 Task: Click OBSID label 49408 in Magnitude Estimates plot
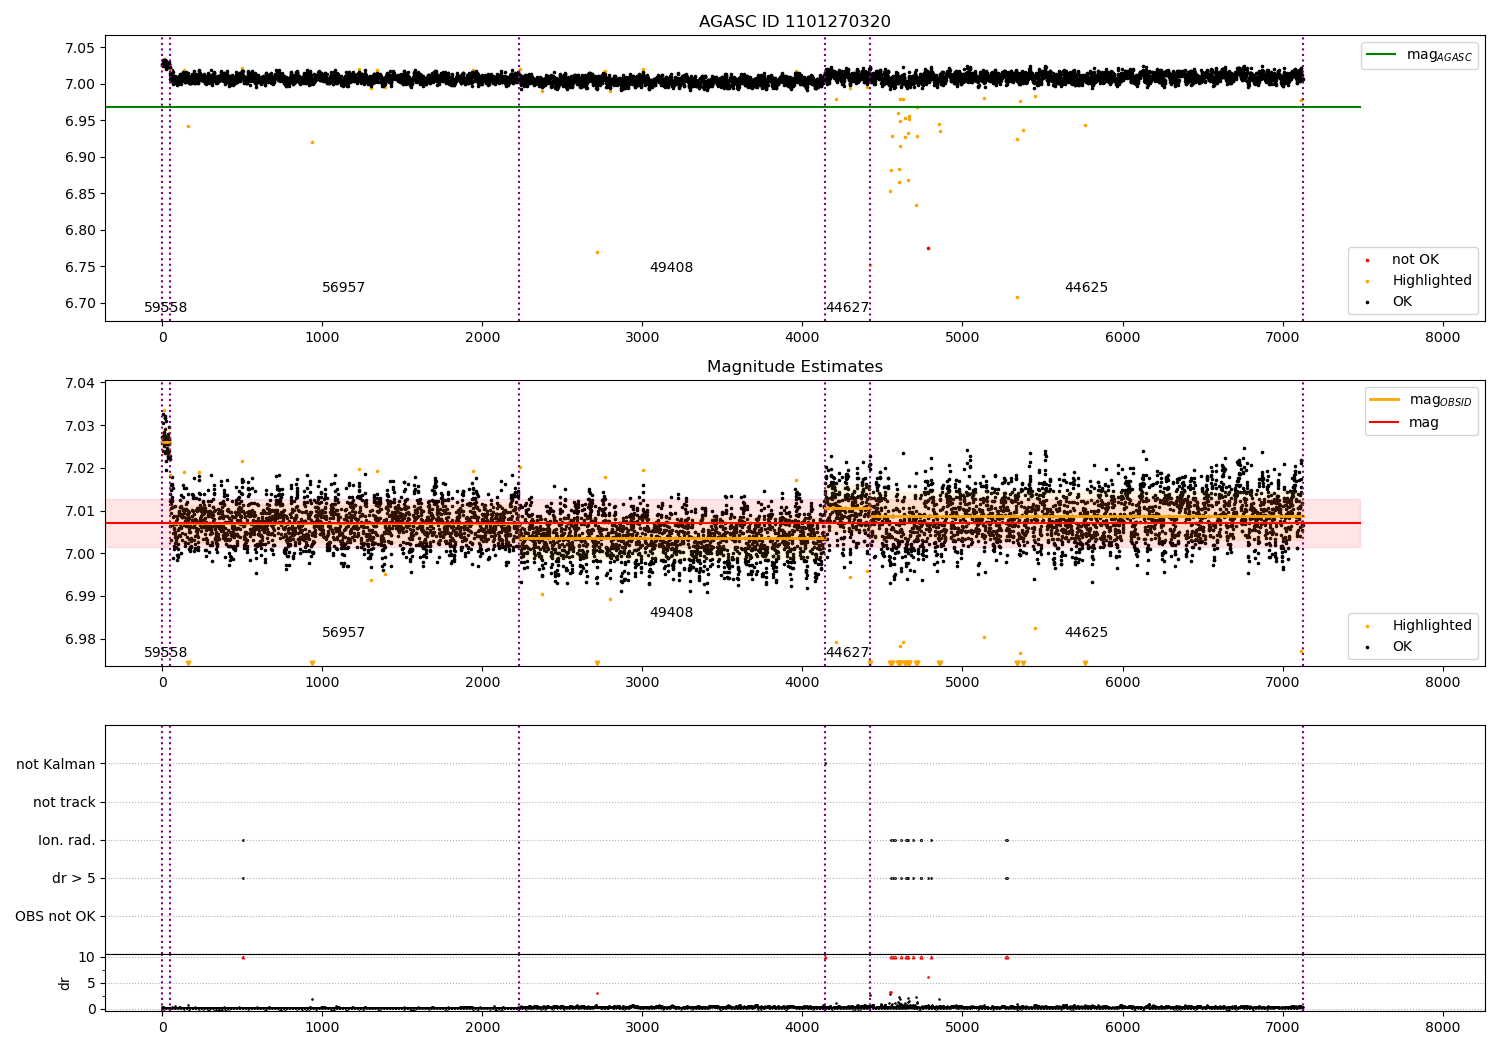671,613
